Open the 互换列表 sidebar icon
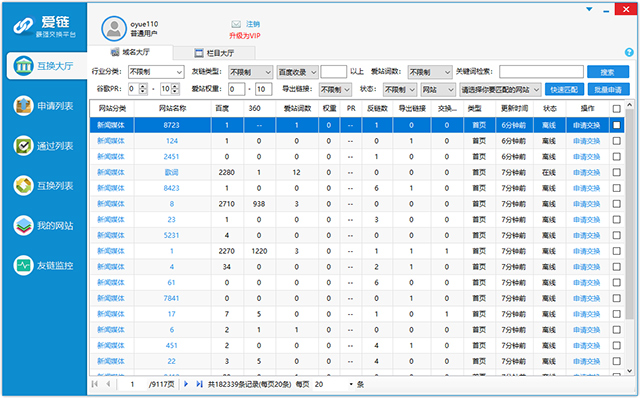640x398 pixels. pos(23,186)
